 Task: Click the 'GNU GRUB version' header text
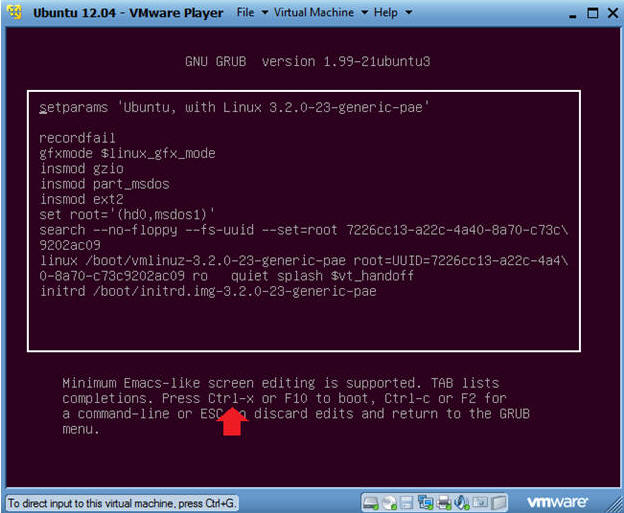click(x=308, y=61)
